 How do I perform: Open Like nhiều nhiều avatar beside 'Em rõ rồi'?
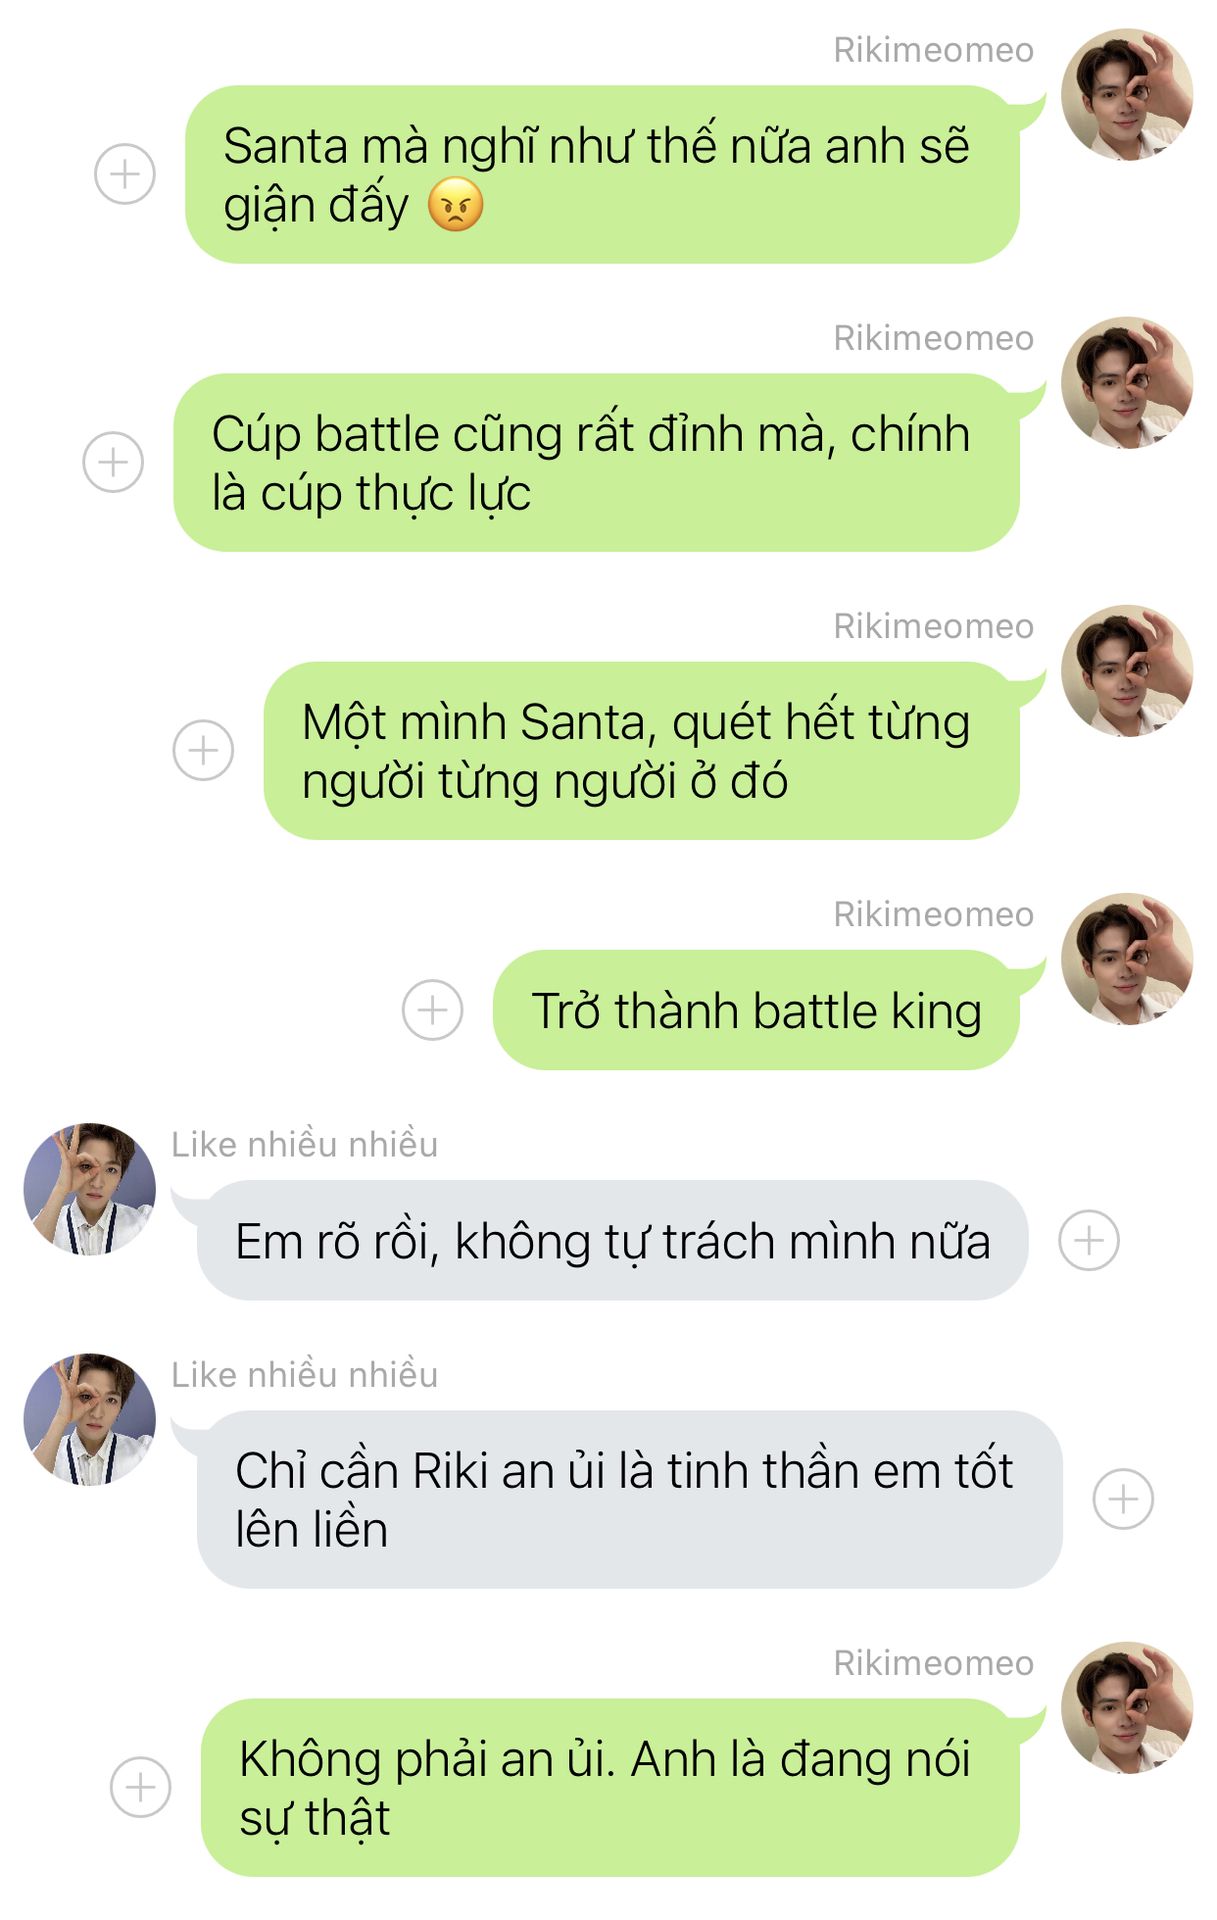click(90, 1189)
